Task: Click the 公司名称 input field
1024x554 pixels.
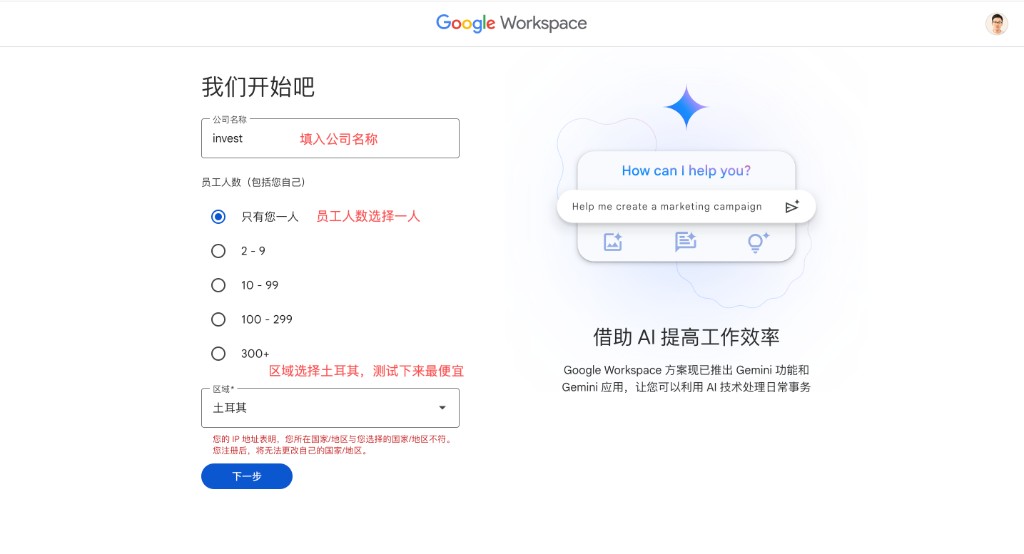Action: click(330, 138)
